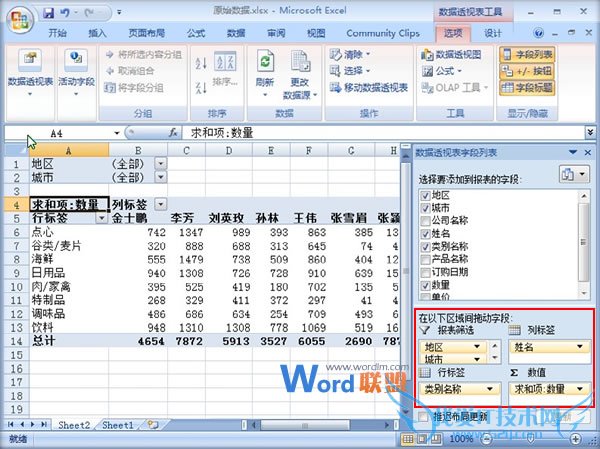Expand the Name Box dropdown arrow
600x449 pixels.
(116, 133)
